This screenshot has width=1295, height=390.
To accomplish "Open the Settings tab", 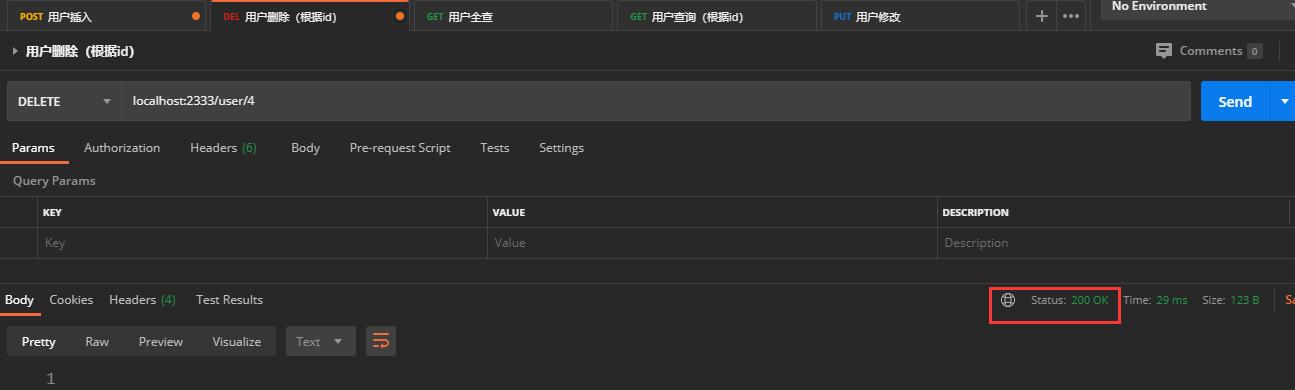I will click(561, 148).
